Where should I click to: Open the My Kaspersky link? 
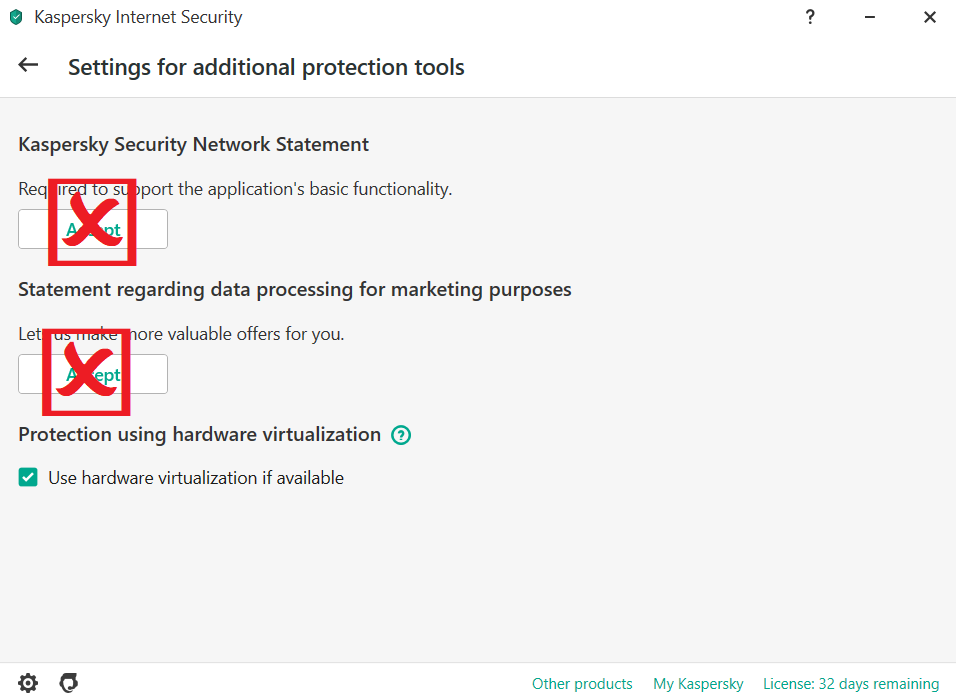click(x=698, y=684)
